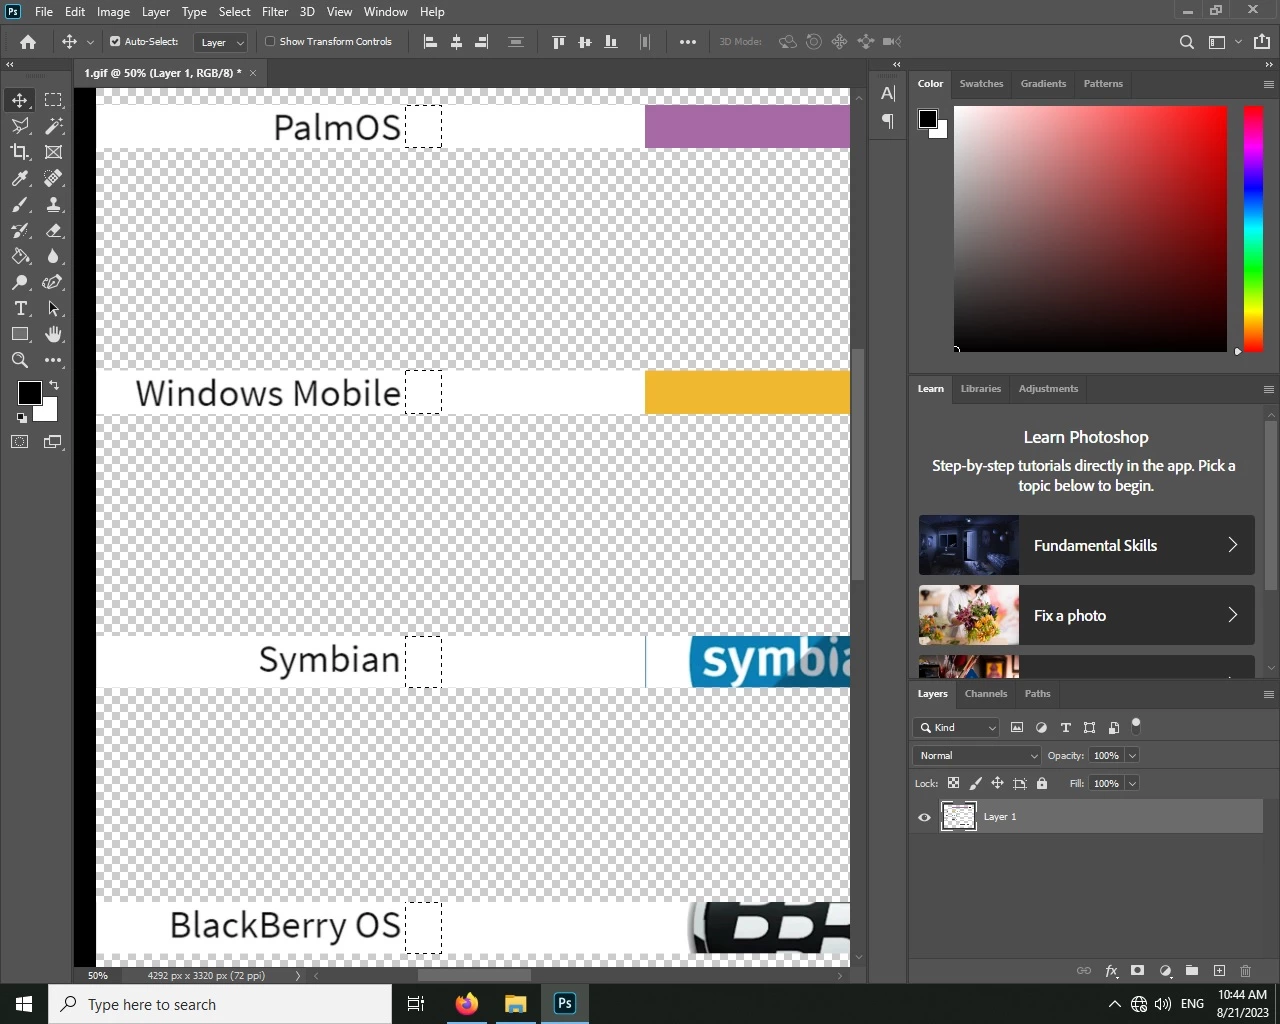Open the Color panel flyout menu
This screenshot has width=1280, height=1024.
[1269, 84]
